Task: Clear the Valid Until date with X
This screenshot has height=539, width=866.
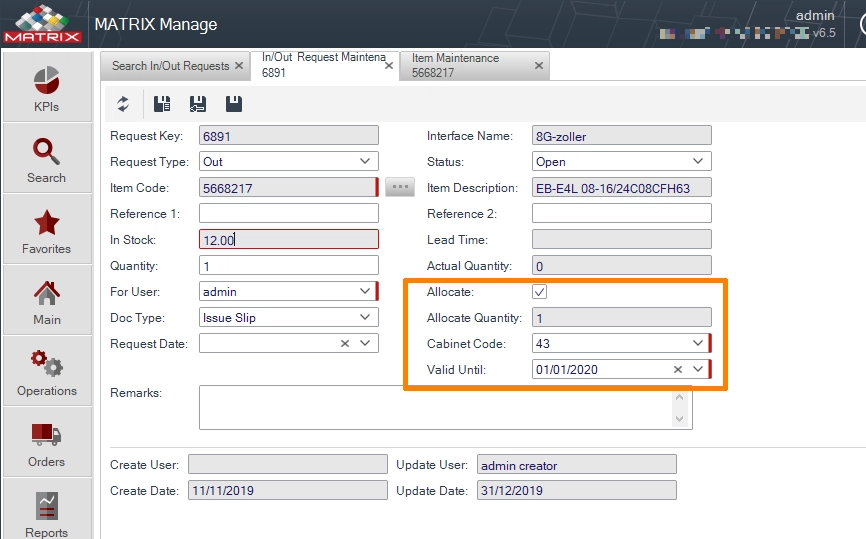Action: point(678,369)
